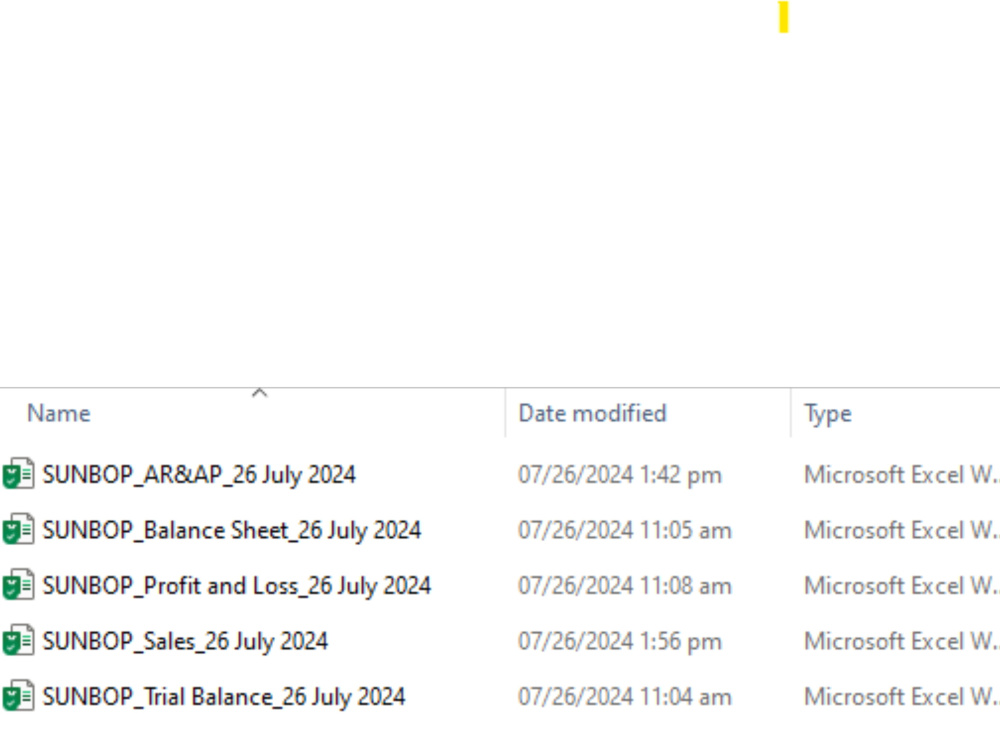The width and height of the screenshot is (1000, 750).
Task: Click the file type in the Trial Balance row
Action: point(902,696)
